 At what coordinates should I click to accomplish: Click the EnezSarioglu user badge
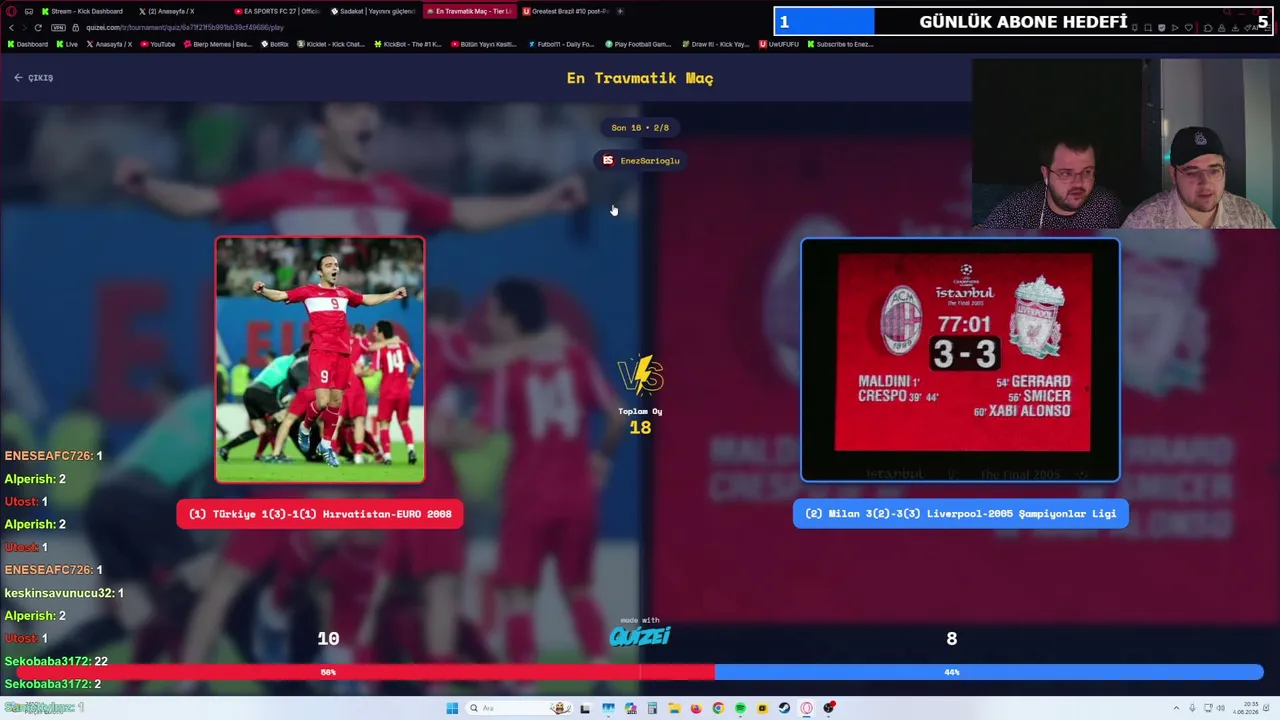pyautogui.click(x=640, y=160)
